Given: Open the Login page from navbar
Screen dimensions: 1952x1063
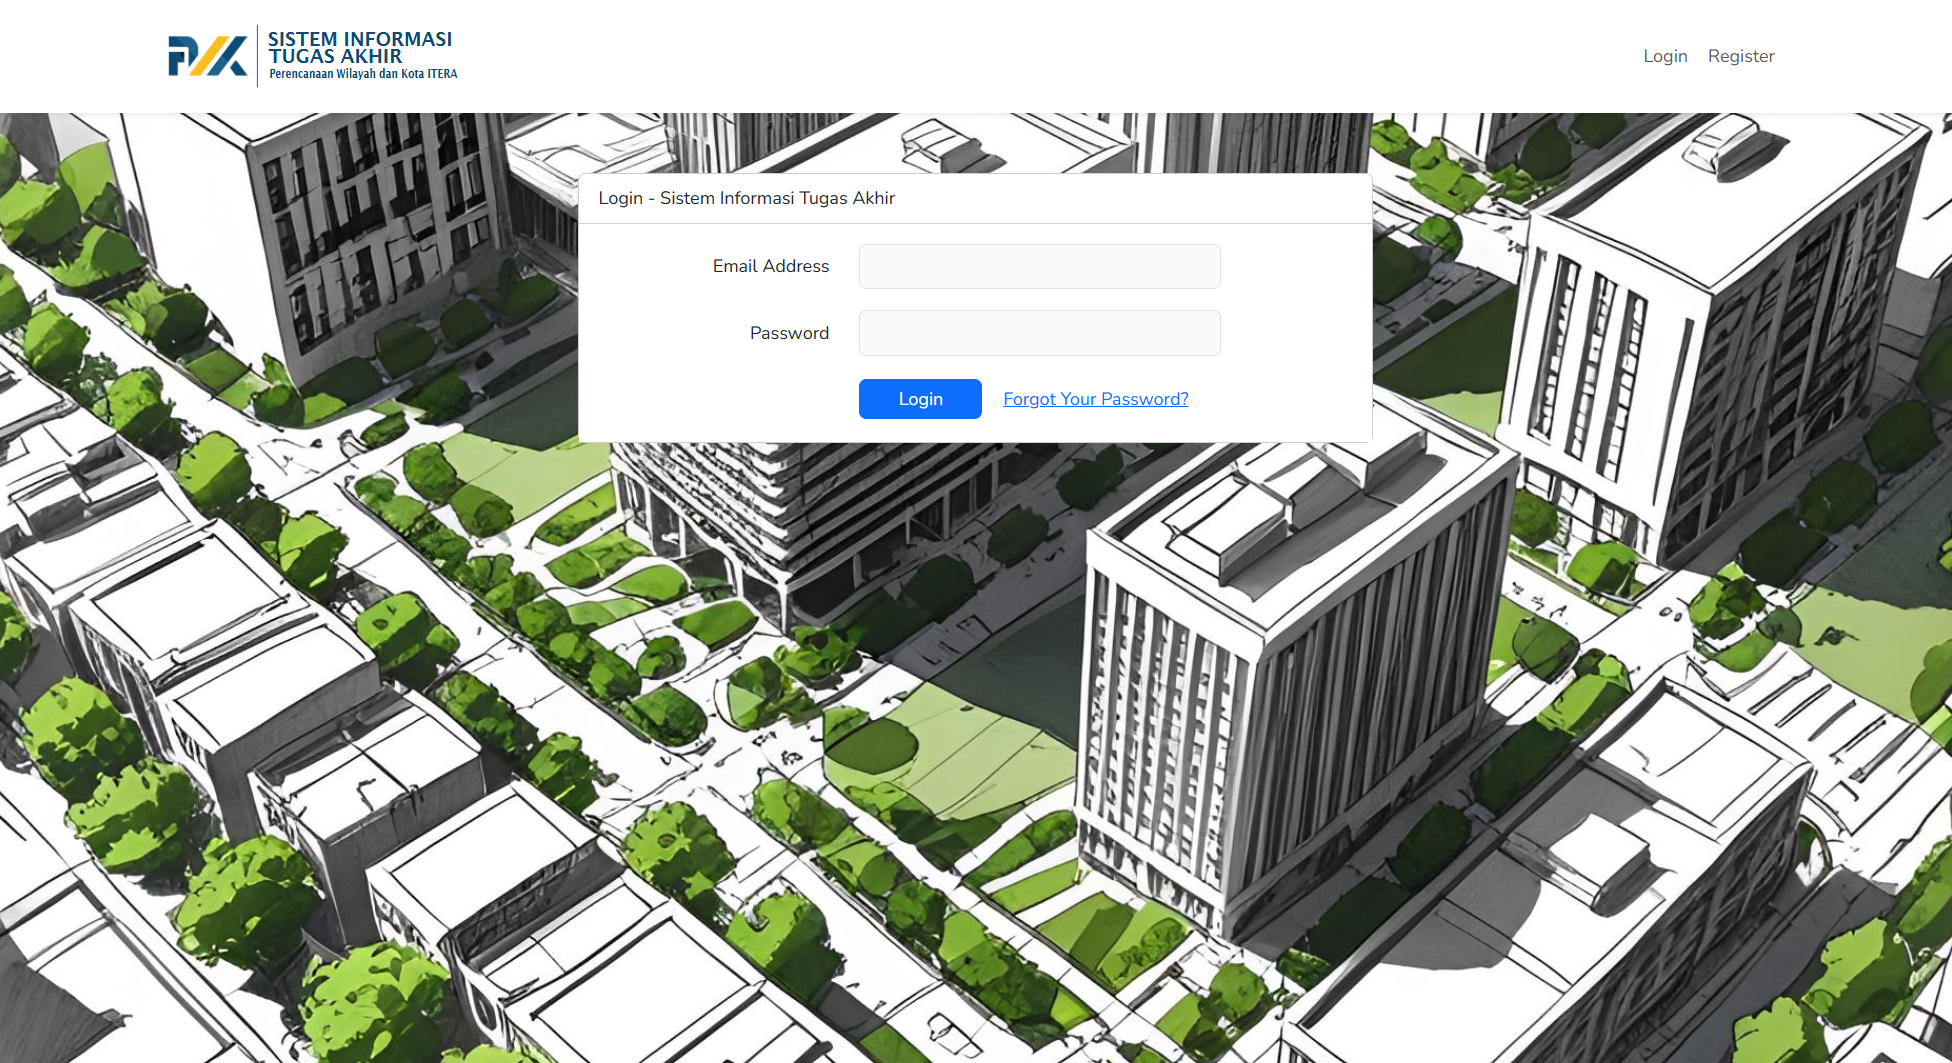Looking at the screenshot, I should pos(1664,56).
